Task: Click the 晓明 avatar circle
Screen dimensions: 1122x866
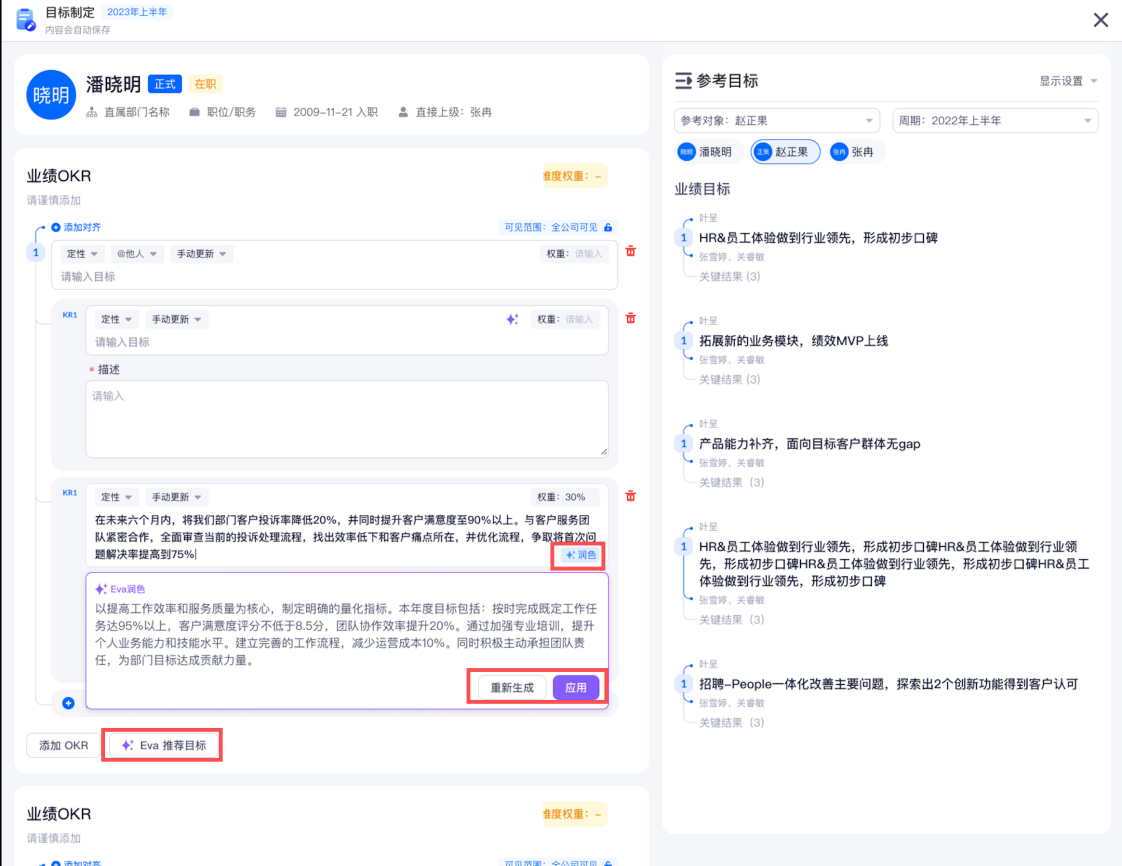Action: (x=51, y=94)
